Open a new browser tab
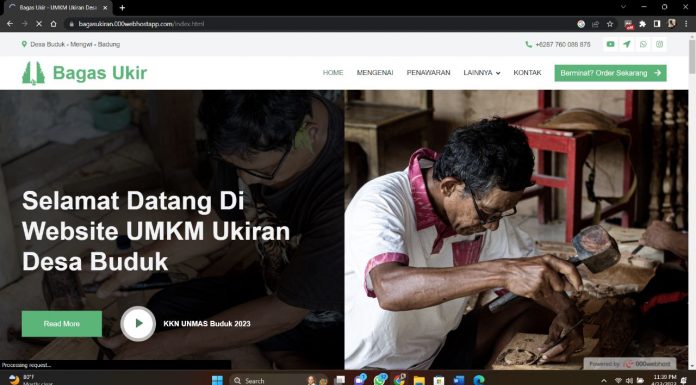Image resolution: width=696 pixels, height=385 pixels. pyautogui.click(x=122, y=8)
